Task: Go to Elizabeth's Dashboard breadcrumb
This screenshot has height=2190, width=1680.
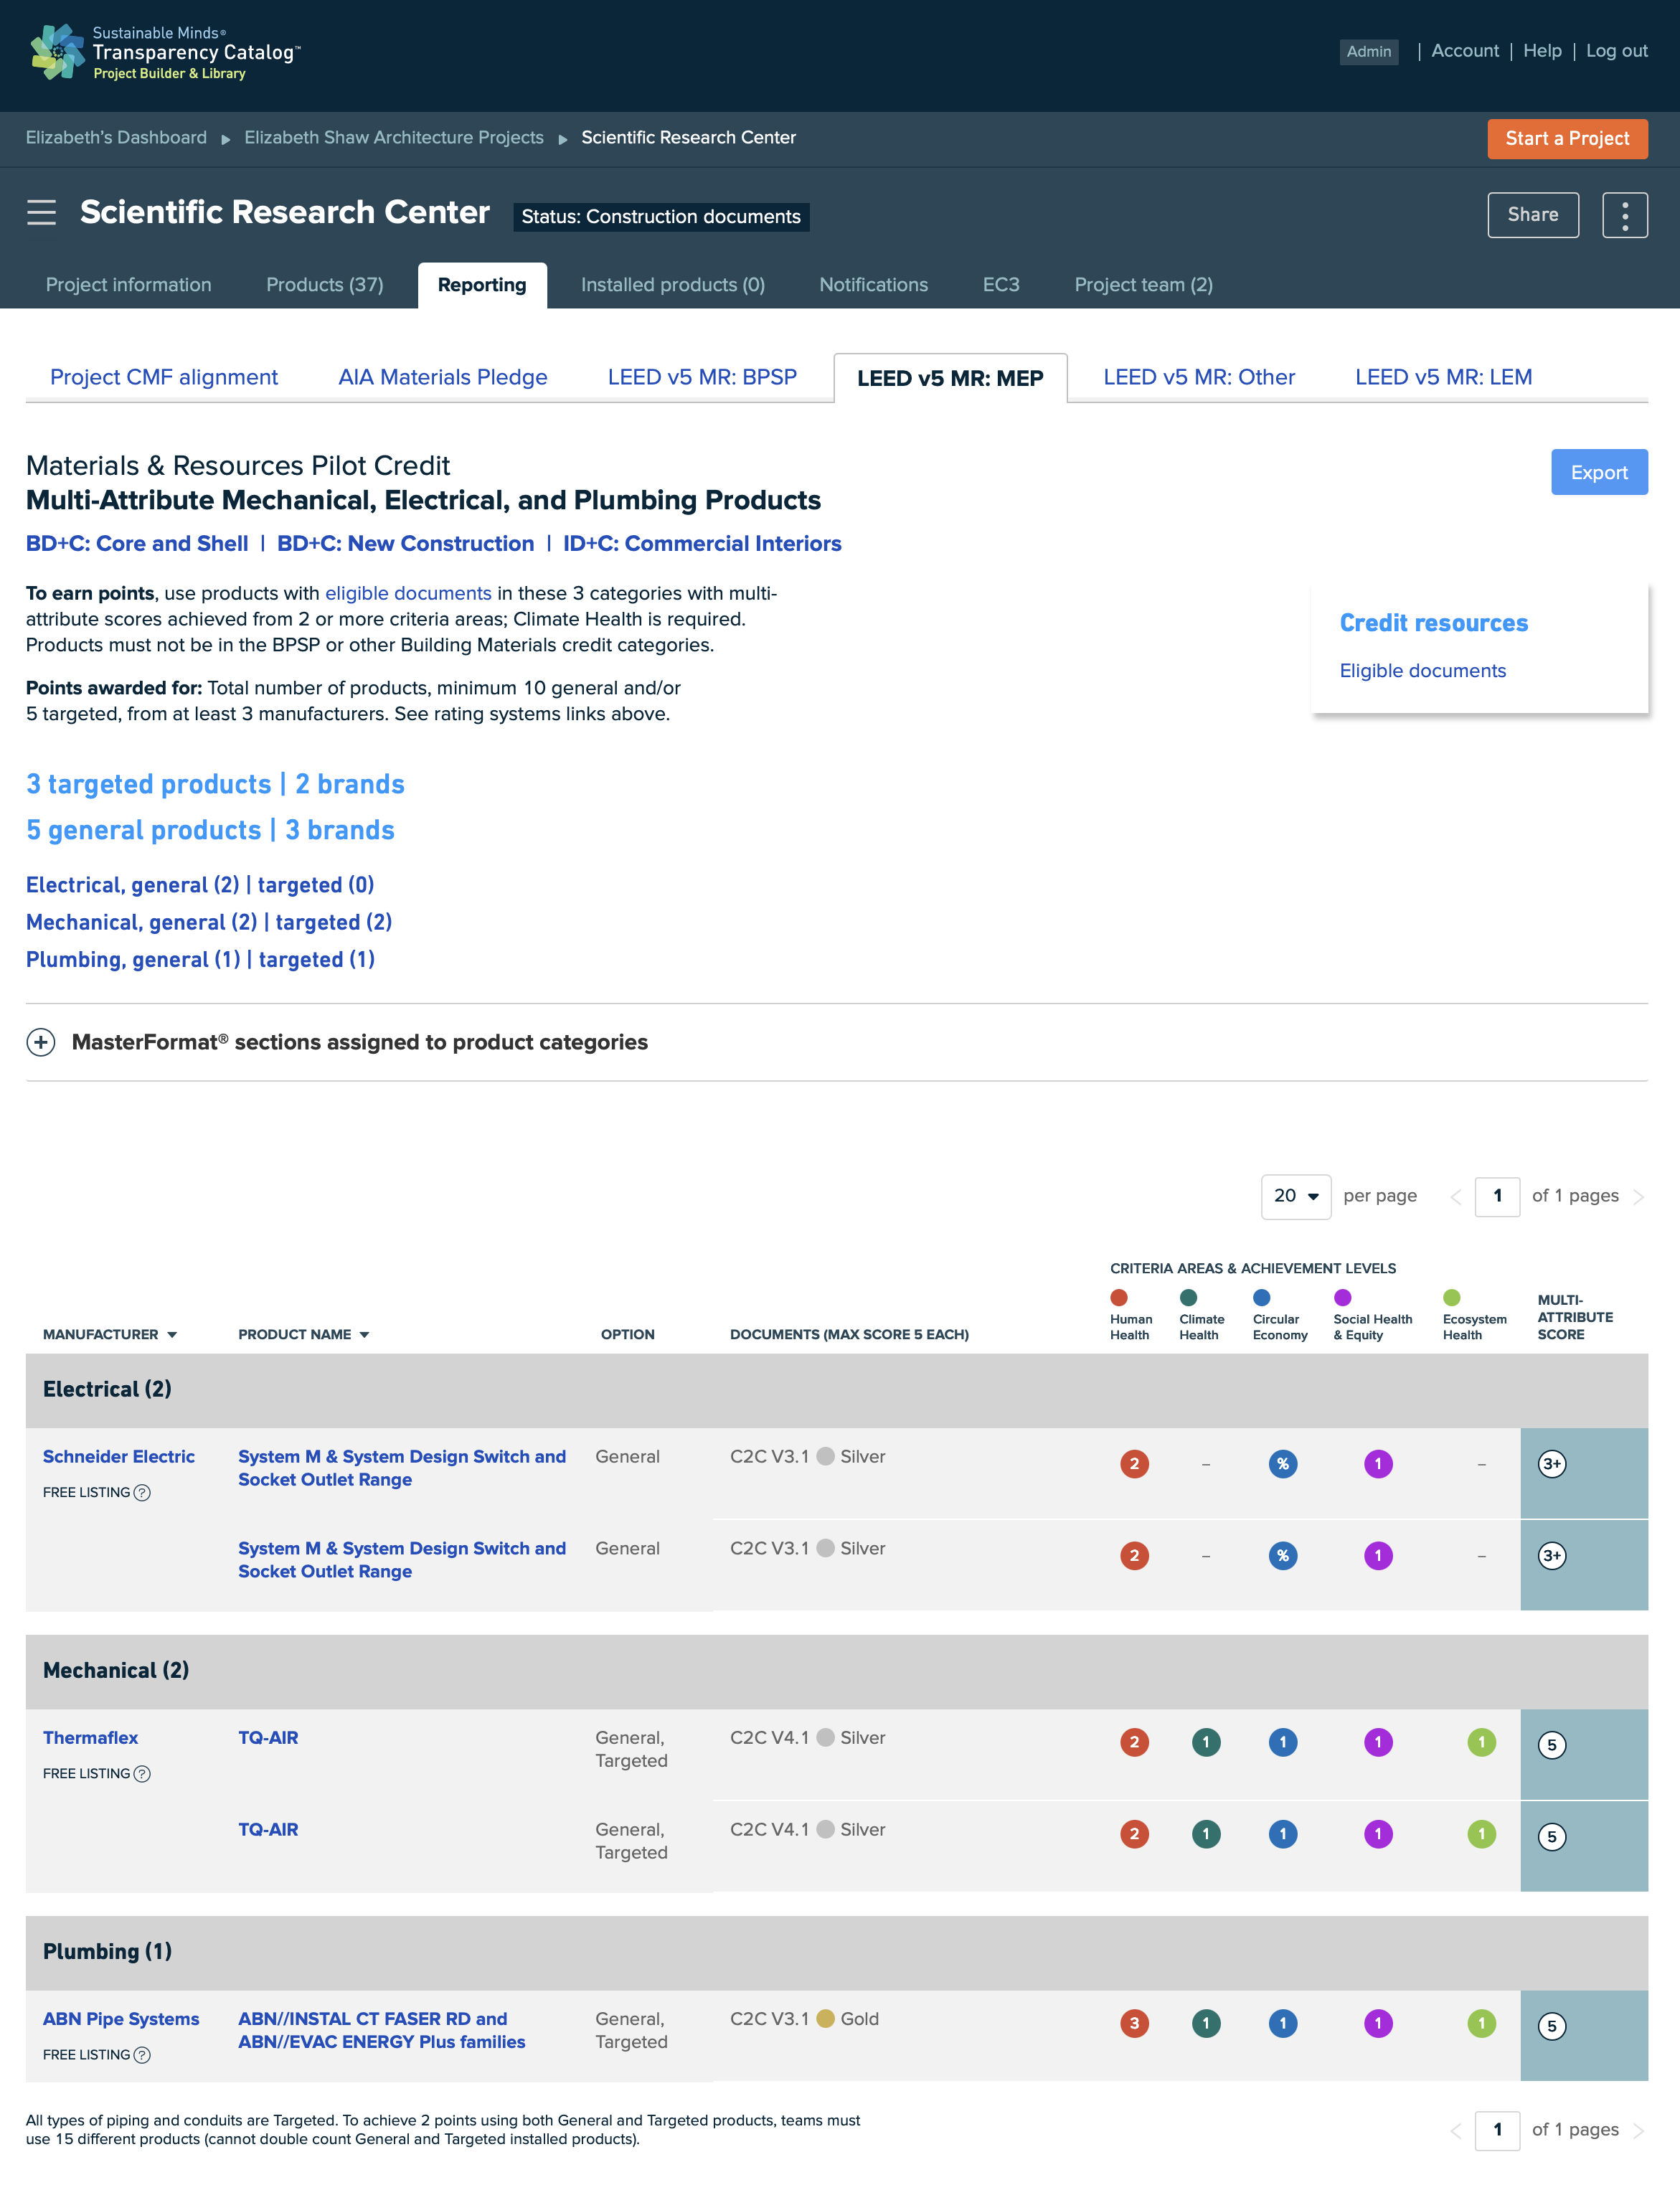Action: coord(116,138)
